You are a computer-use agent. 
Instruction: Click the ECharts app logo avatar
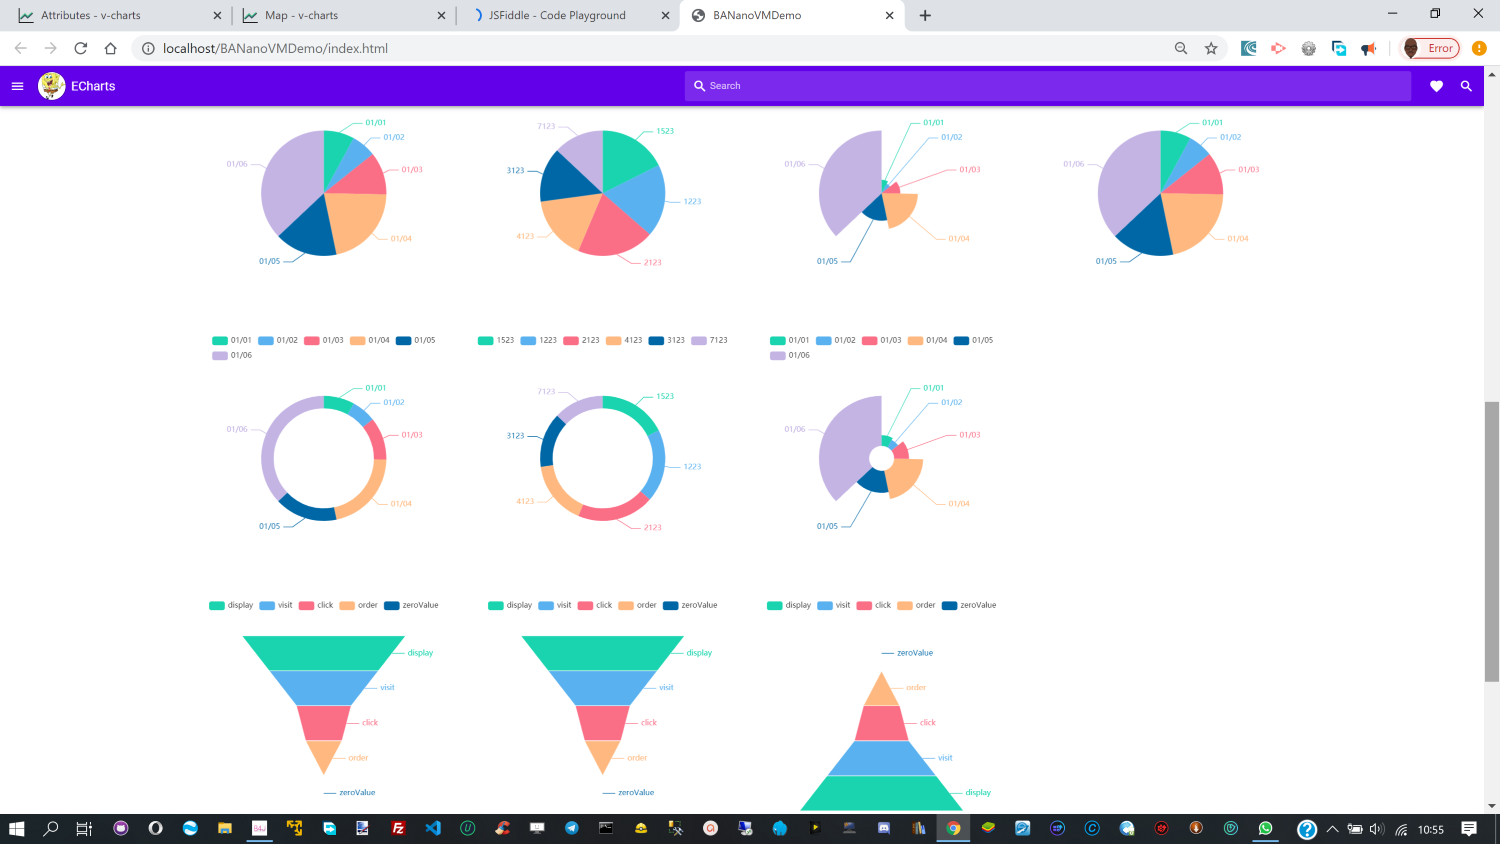tap(51, 86)
